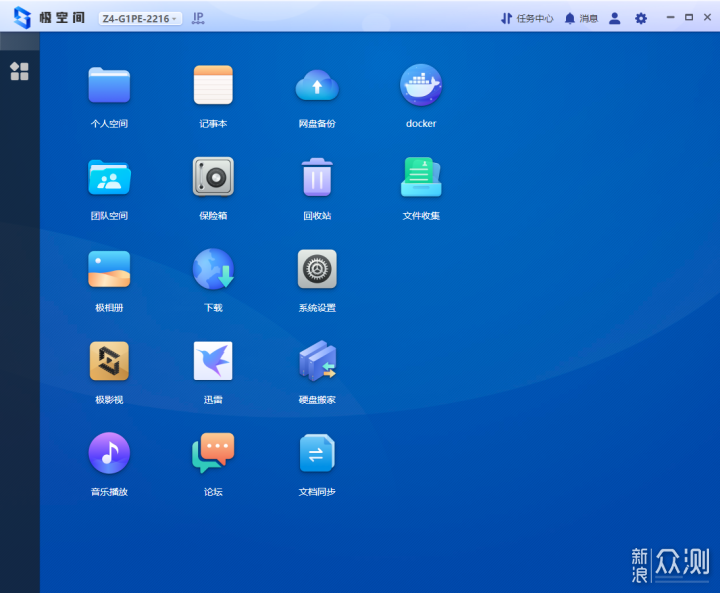This screenshot has width=720, height=593.
Task: Open the 回收站 recycle bin
Action: pyautogui.click(x=317, y=177)
